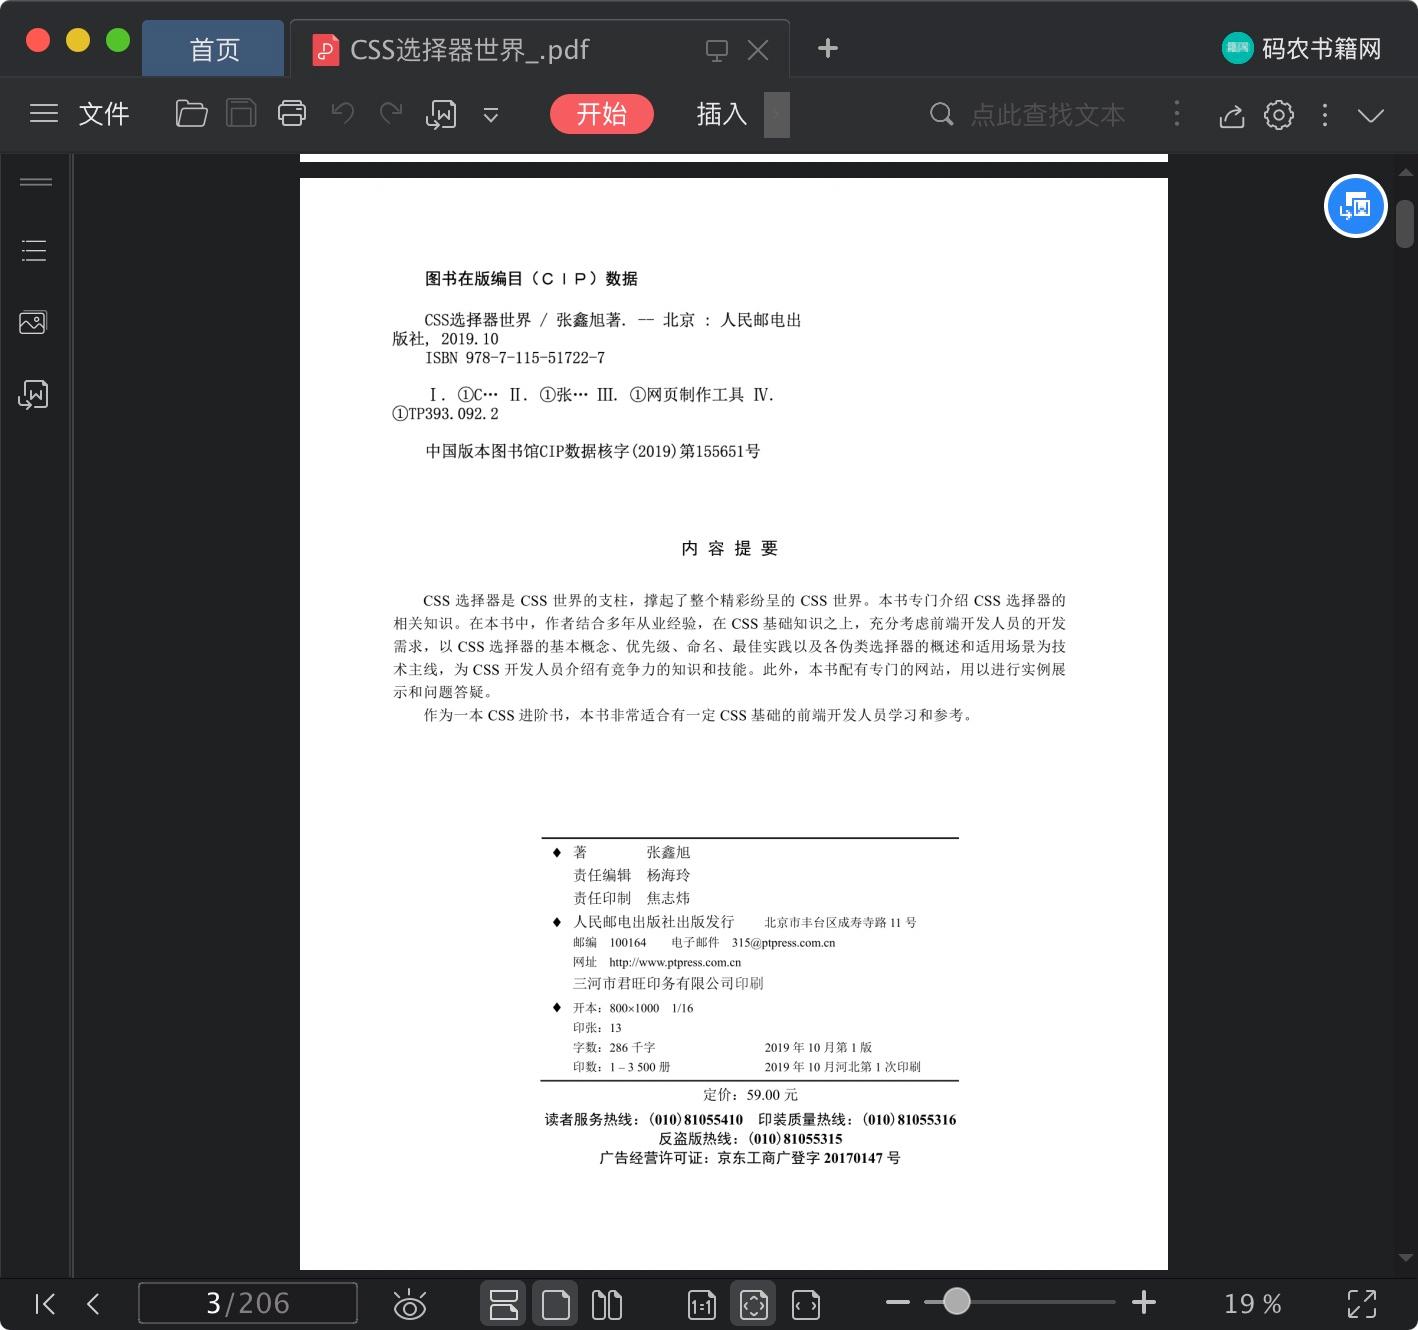Screen dimensions: 1418x1330
Task: Open the more tools menu with three dots
Action: (1324, 115)
